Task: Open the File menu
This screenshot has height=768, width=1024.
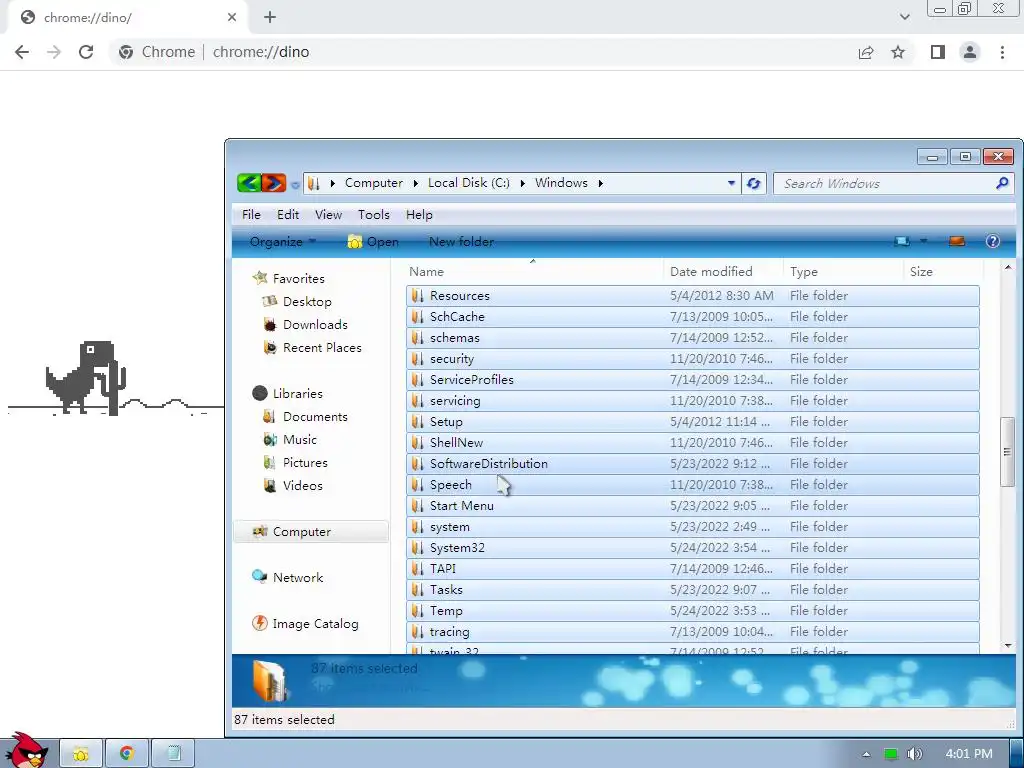Action: pos(251,215)
